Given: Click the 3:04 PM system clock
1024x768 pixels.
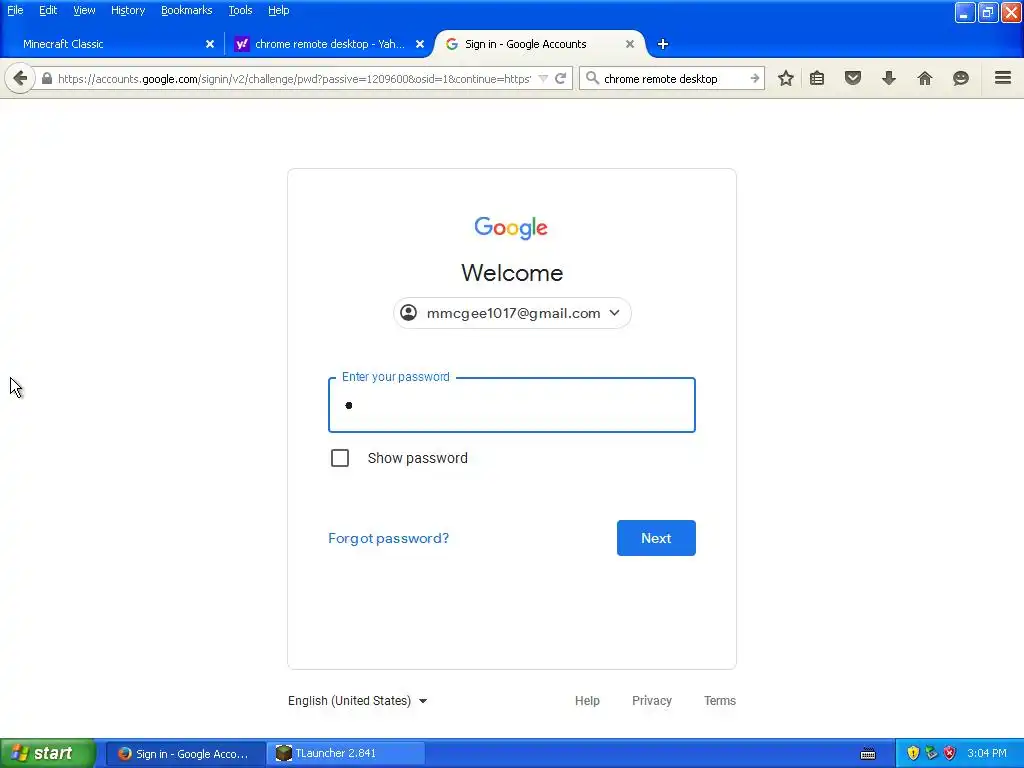Looking at the screenshot, I should [x=987, y=754].
